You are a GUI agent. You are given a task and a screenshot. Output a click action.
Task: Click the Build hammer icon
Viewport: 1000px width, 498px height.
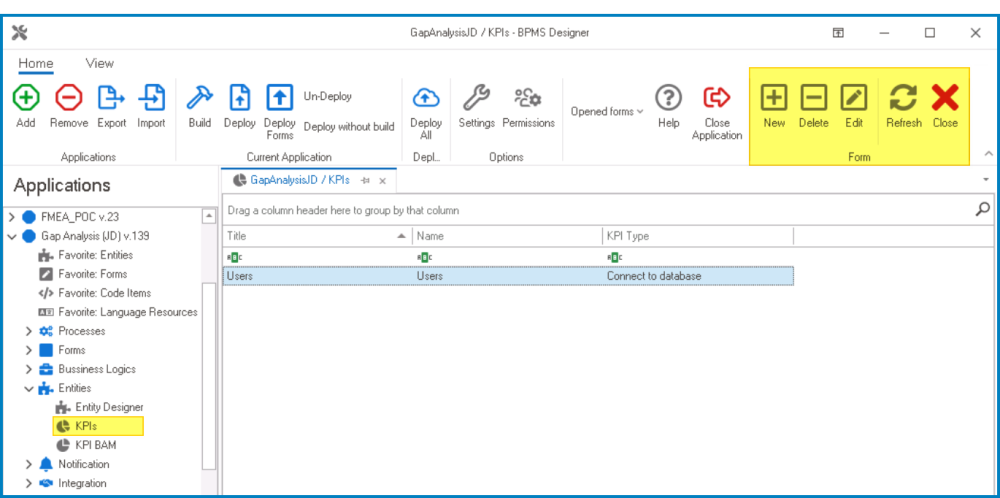coord(200,98)
